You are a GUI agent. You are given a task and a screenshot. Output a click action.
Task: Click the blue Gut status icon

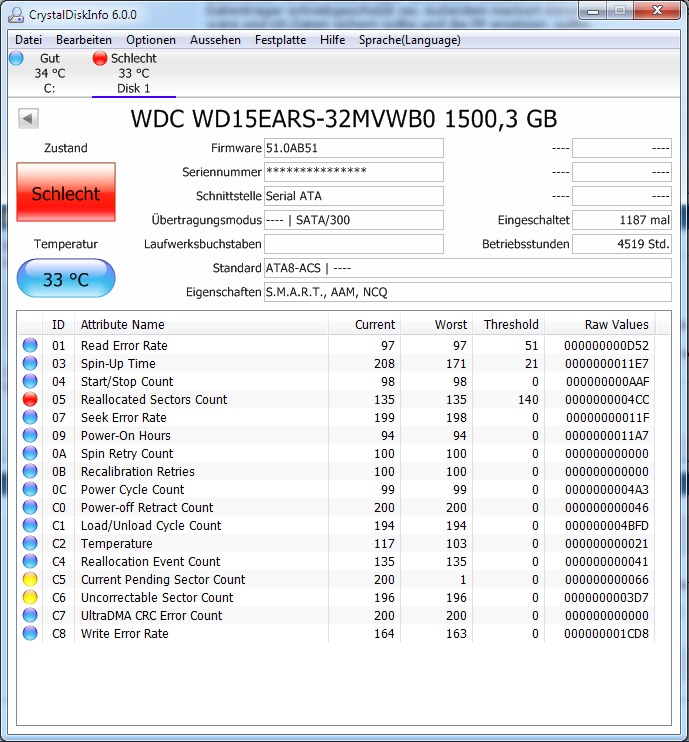[x=16, y=58]
